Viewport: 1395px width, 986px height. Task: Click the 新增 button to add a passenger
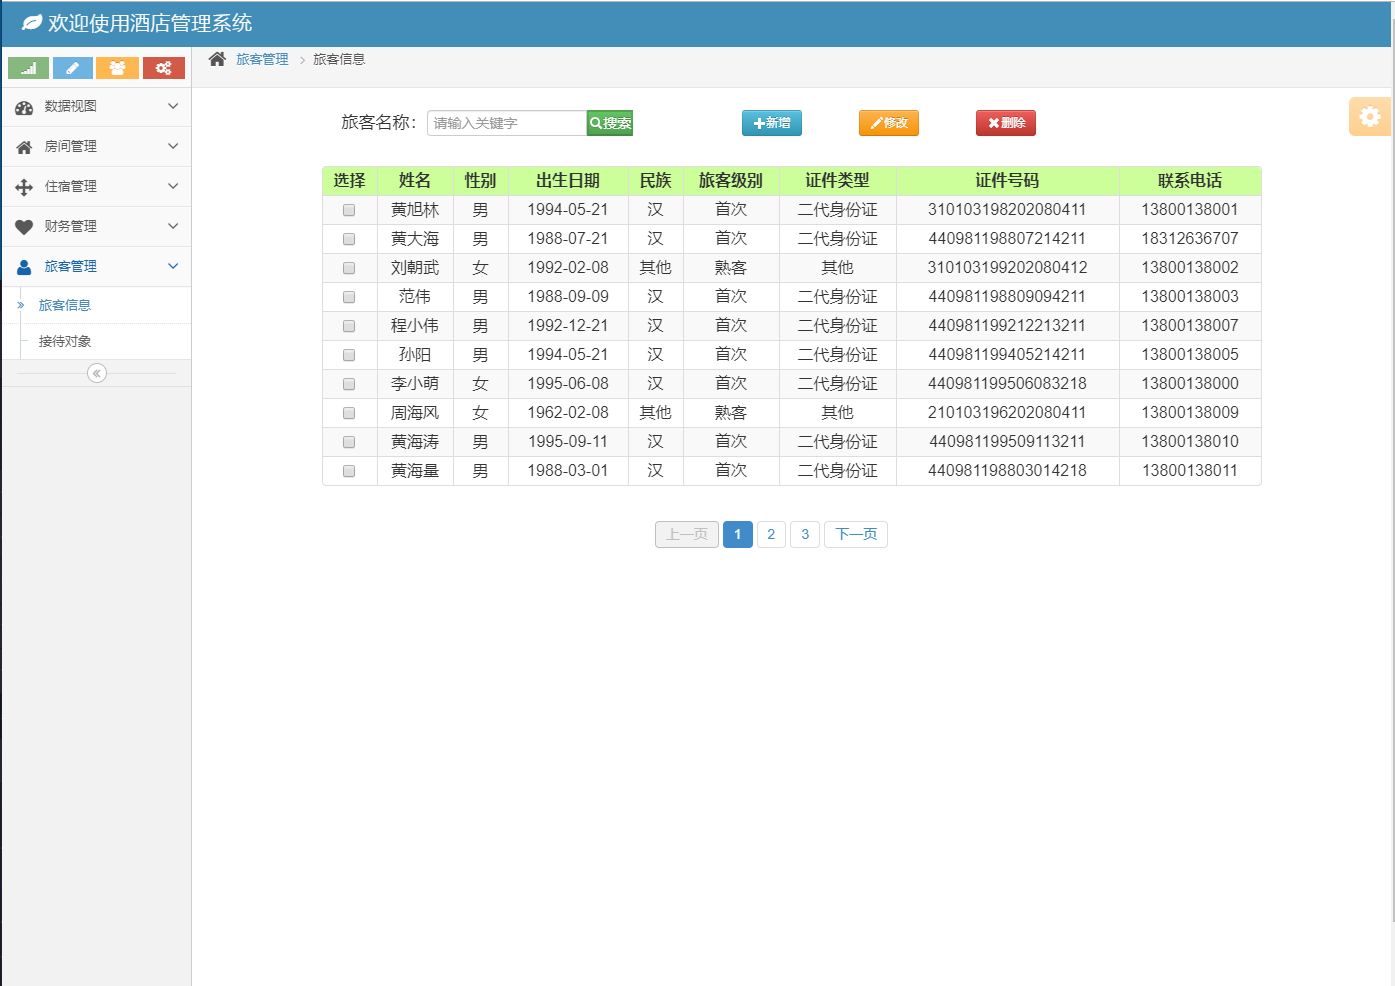[771, 122]
